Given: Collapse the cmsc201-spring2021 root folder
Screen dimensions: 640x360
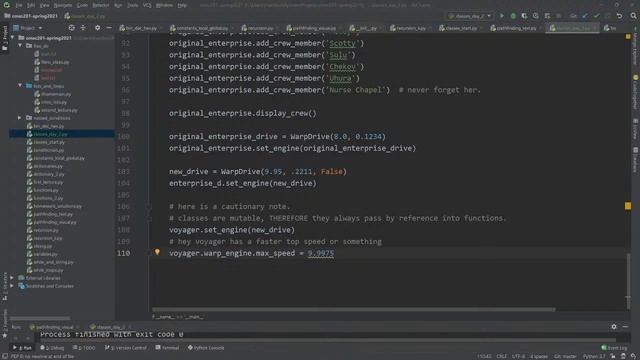Looking at the screenshot, I should (x=13, y=38).
